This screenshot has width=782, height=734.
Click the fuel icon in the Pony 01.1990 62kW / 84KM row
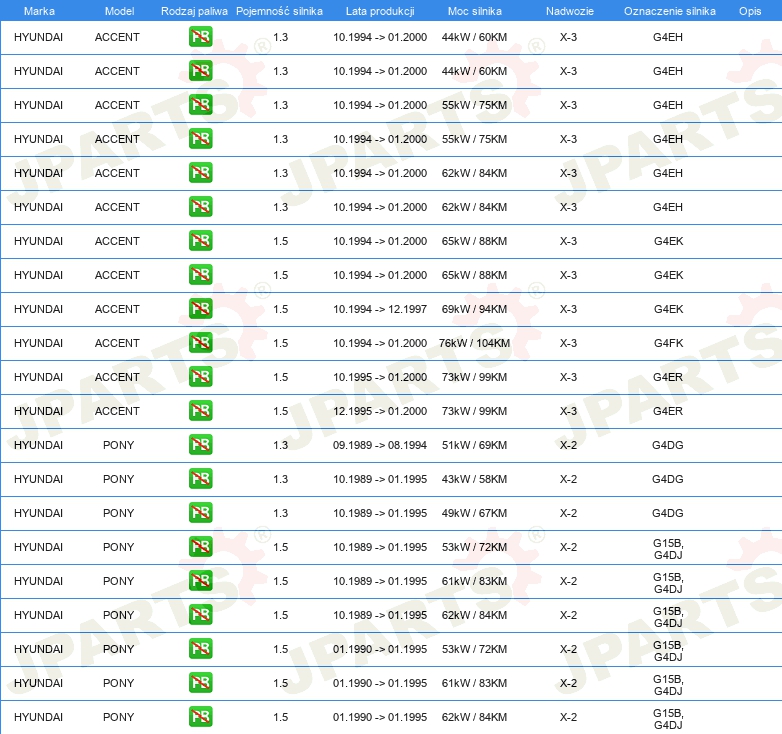[x=200, y=716]
